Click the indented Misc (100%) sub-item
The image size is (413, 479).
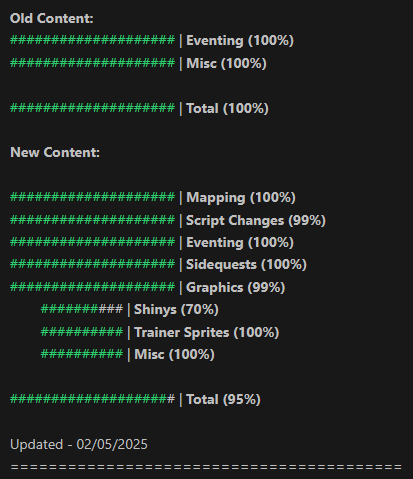pyautogui.click(x=174, y=354)
